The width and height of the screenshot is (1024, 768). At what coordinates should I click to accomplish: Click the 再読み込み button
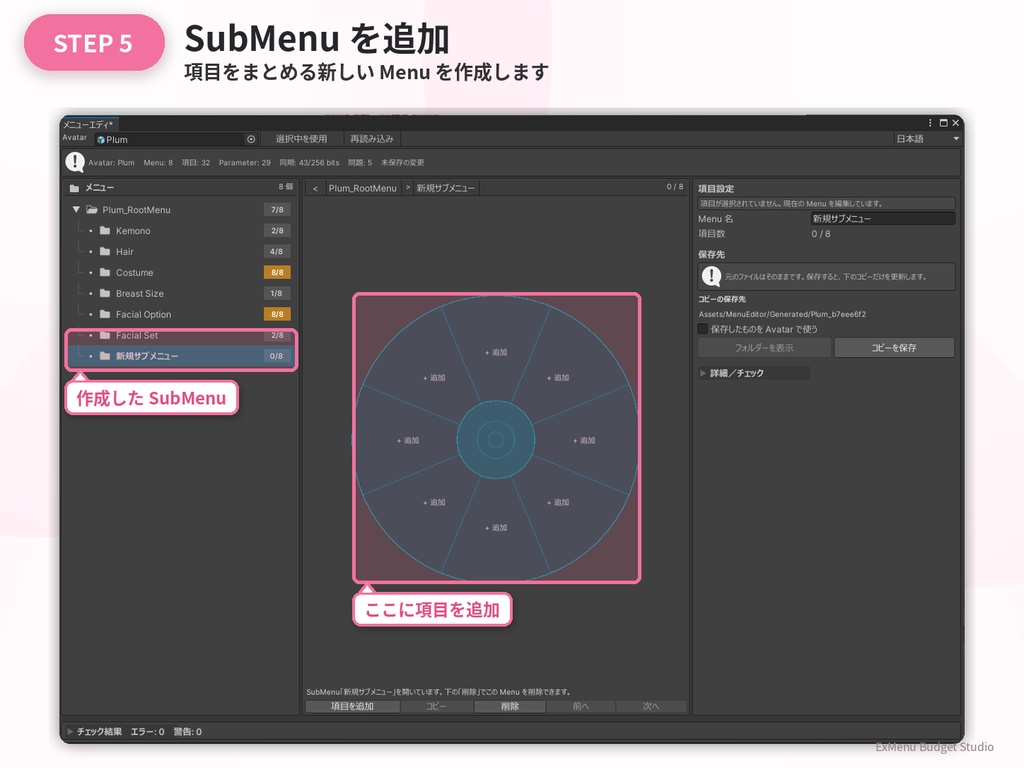point(372,138)
